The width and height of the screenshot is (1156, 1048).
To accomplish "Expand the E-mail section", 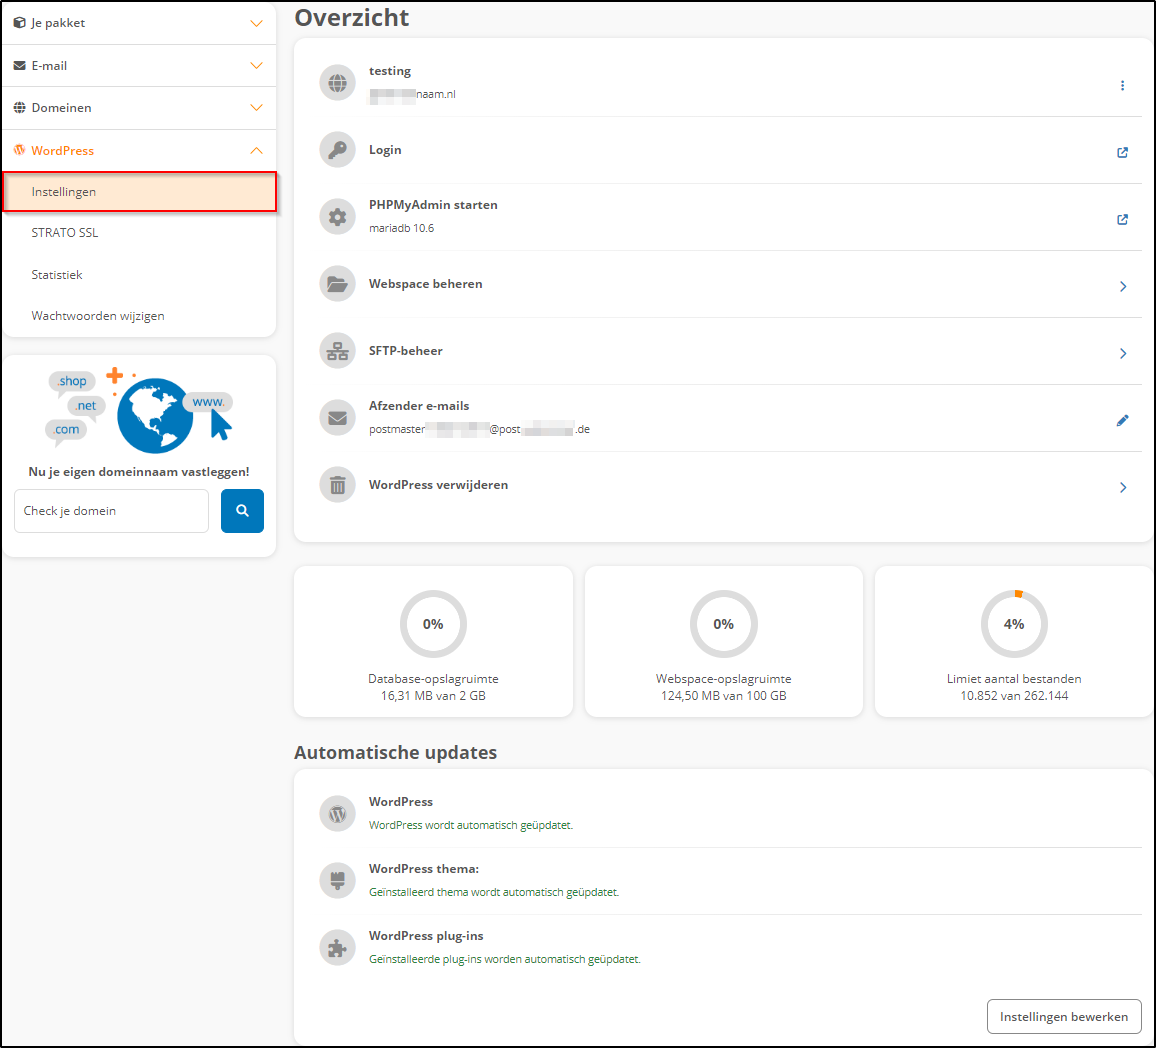I will pyautogui.click(x=139, y=65).
